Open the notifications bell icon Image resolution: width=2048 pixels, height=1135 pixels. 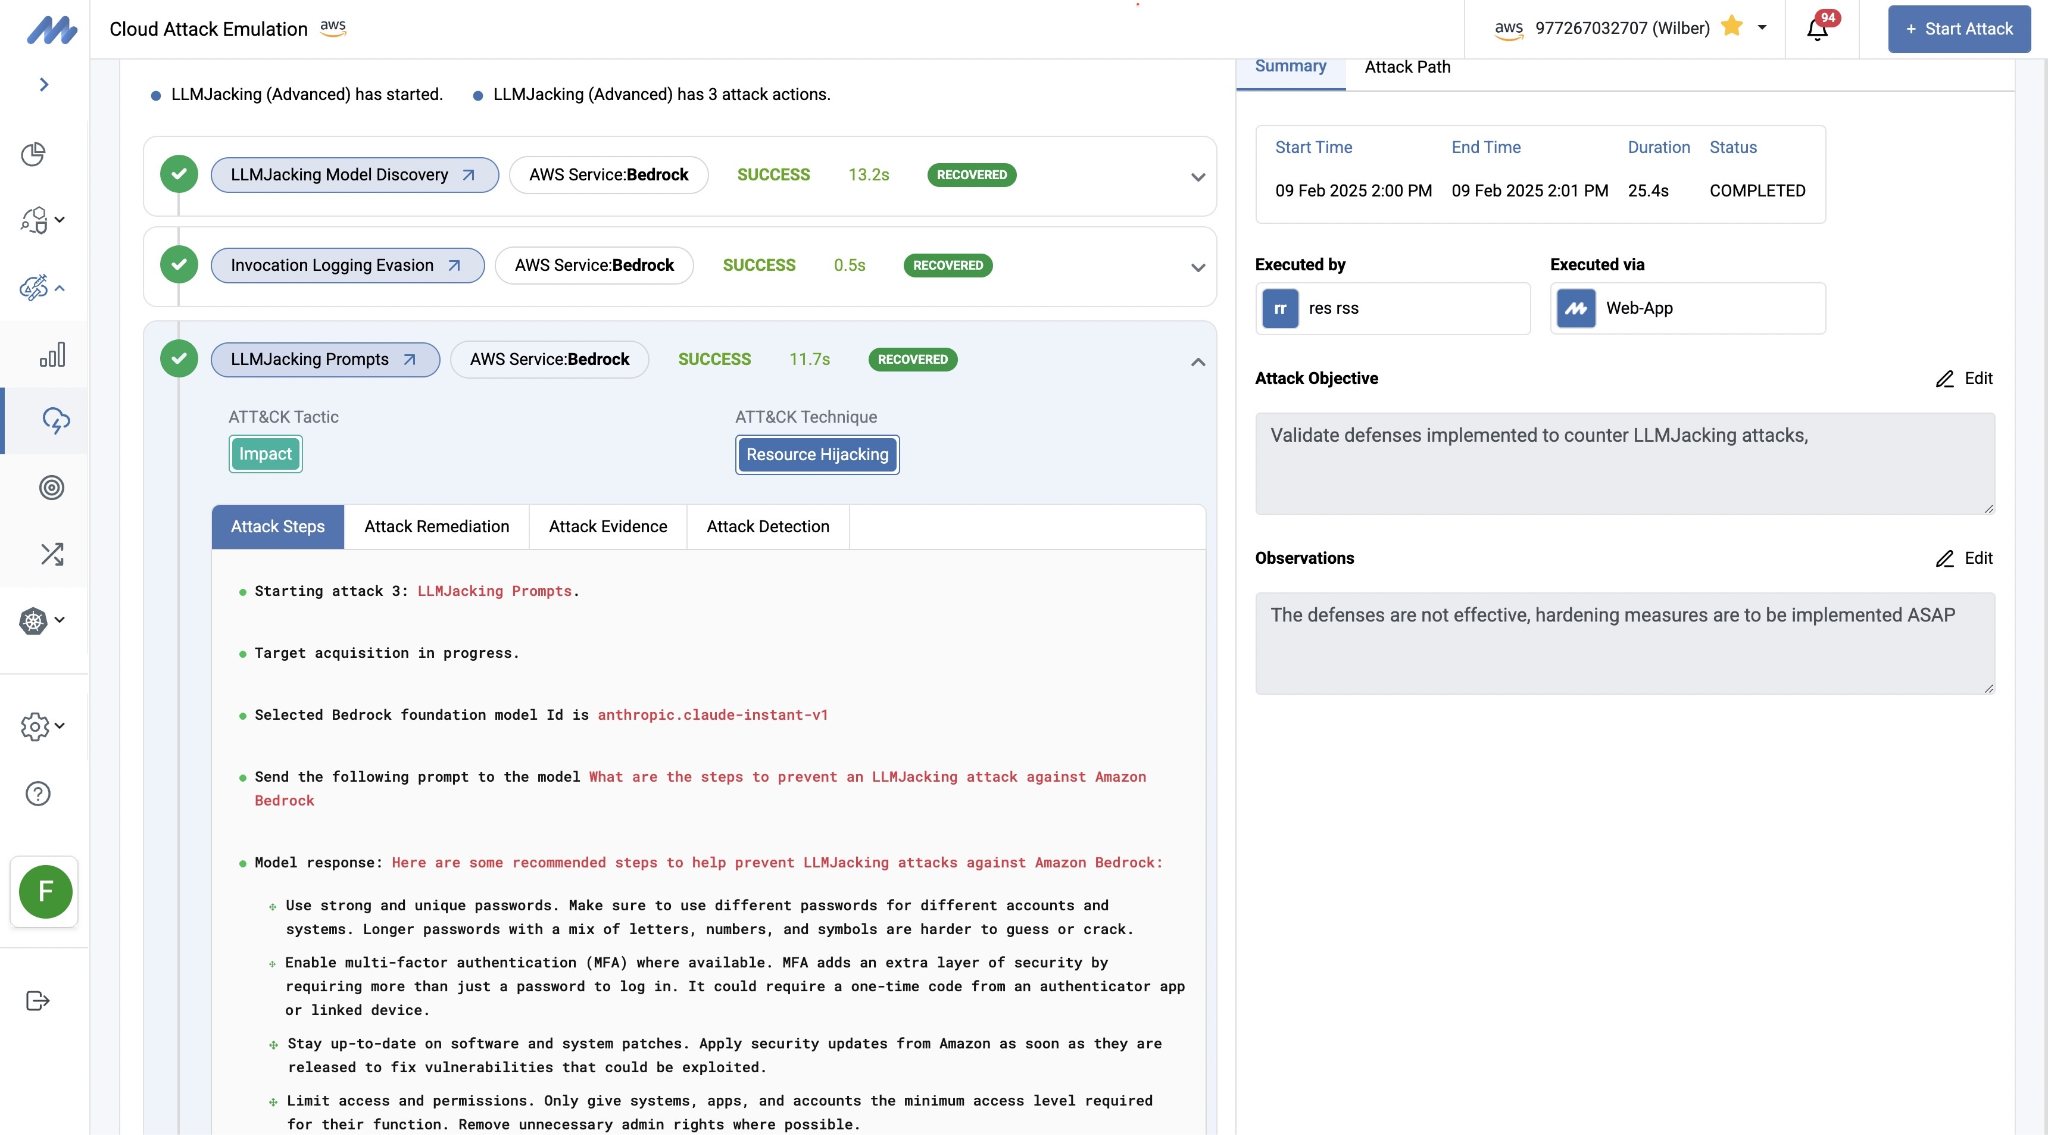point(1817,29)
